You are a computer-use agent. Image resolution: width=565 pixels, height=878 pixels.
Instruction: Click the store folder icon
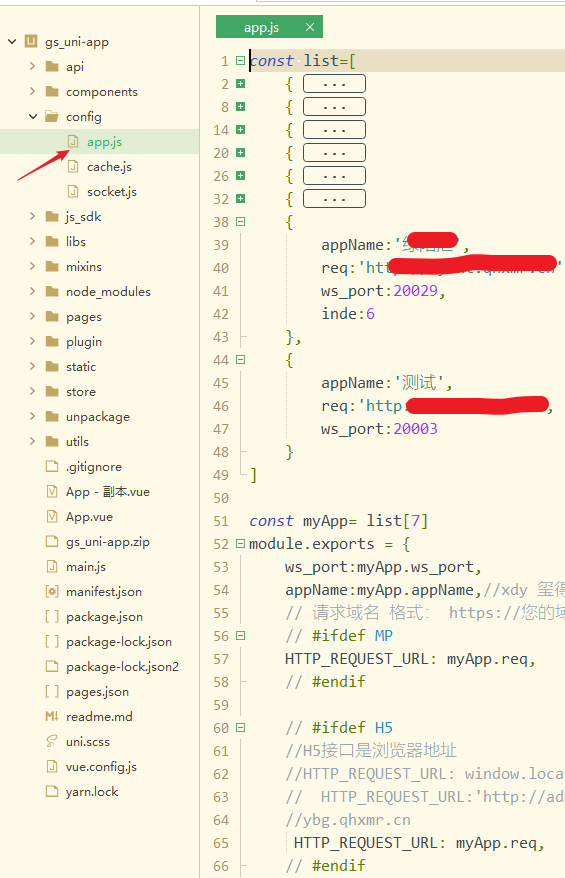pyautogui.click(x=52, y=391)
